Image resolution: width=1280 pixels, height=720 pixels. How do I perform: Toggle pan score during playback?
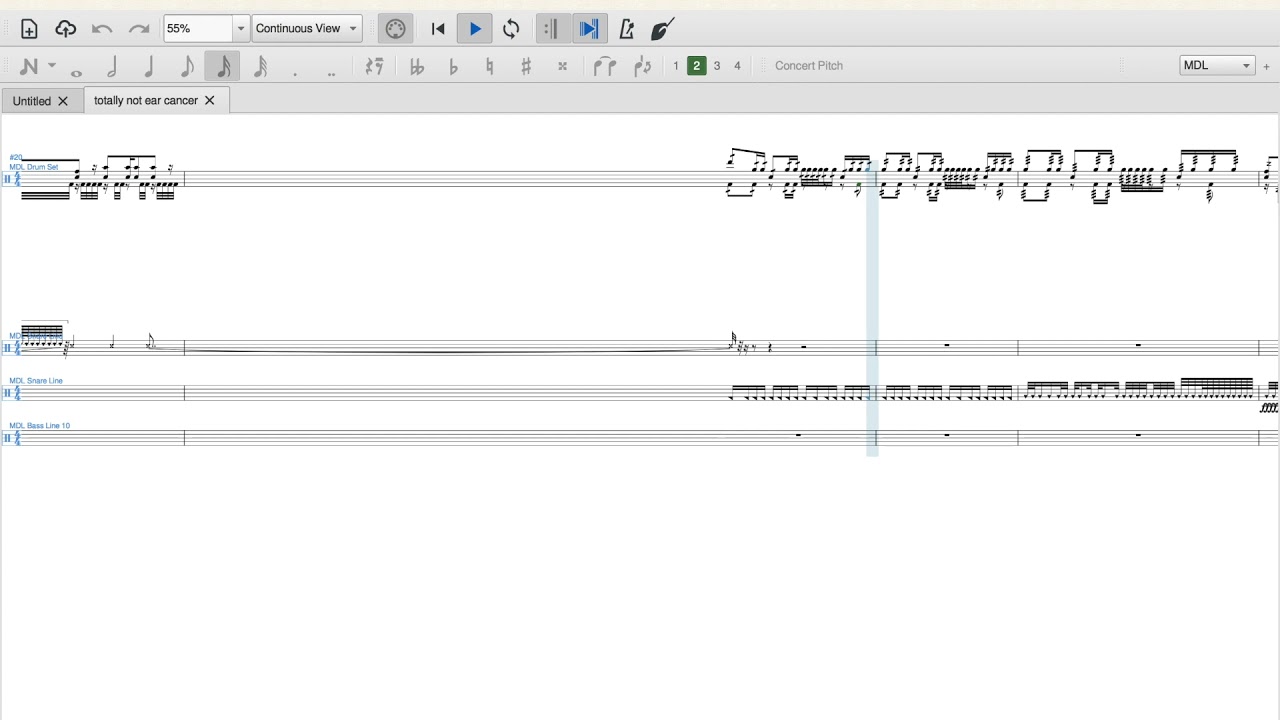589,29
